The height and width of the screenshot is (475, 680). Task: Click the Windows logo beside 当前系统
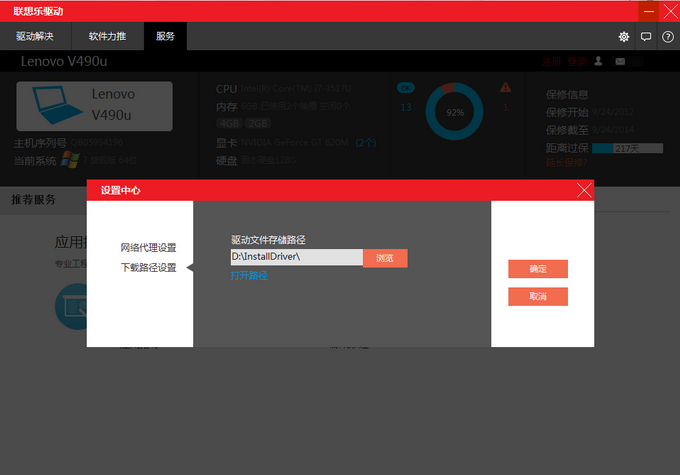click(70, 160)
